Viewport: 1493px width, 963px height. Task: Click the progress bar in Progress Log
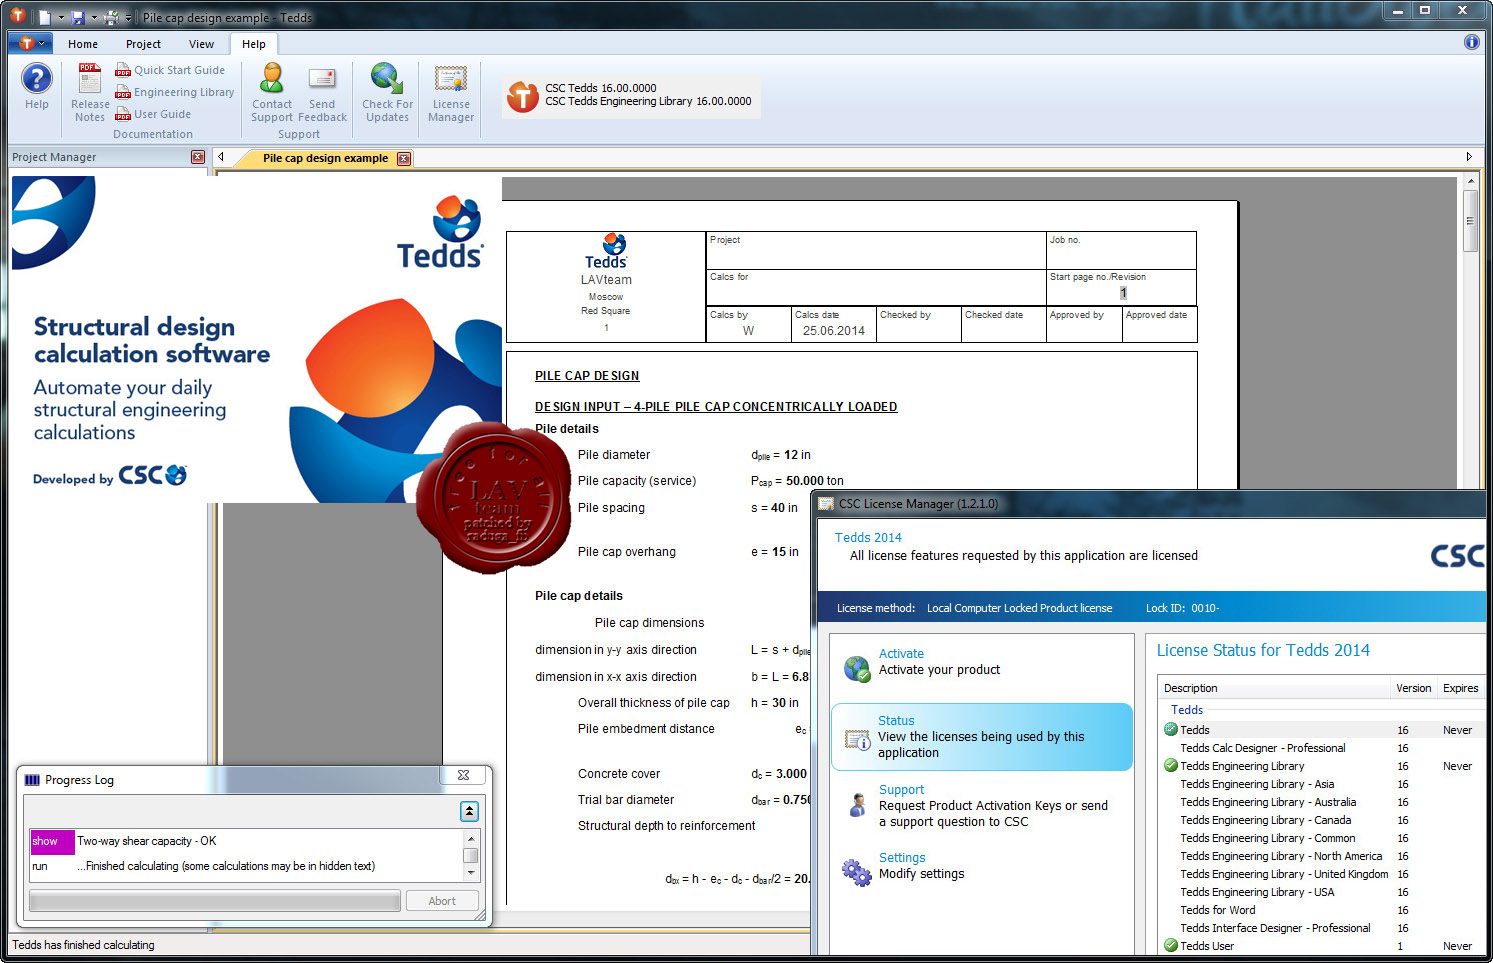215,901
